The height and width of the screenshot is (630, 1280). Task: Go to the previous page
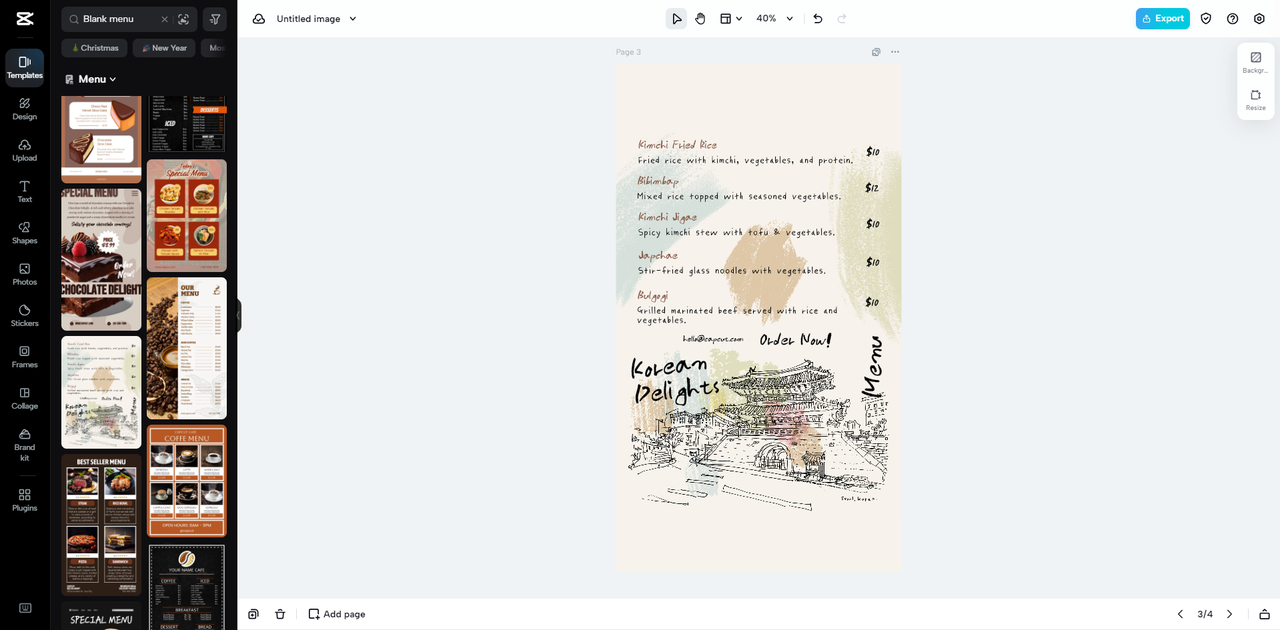(1180, 614)
